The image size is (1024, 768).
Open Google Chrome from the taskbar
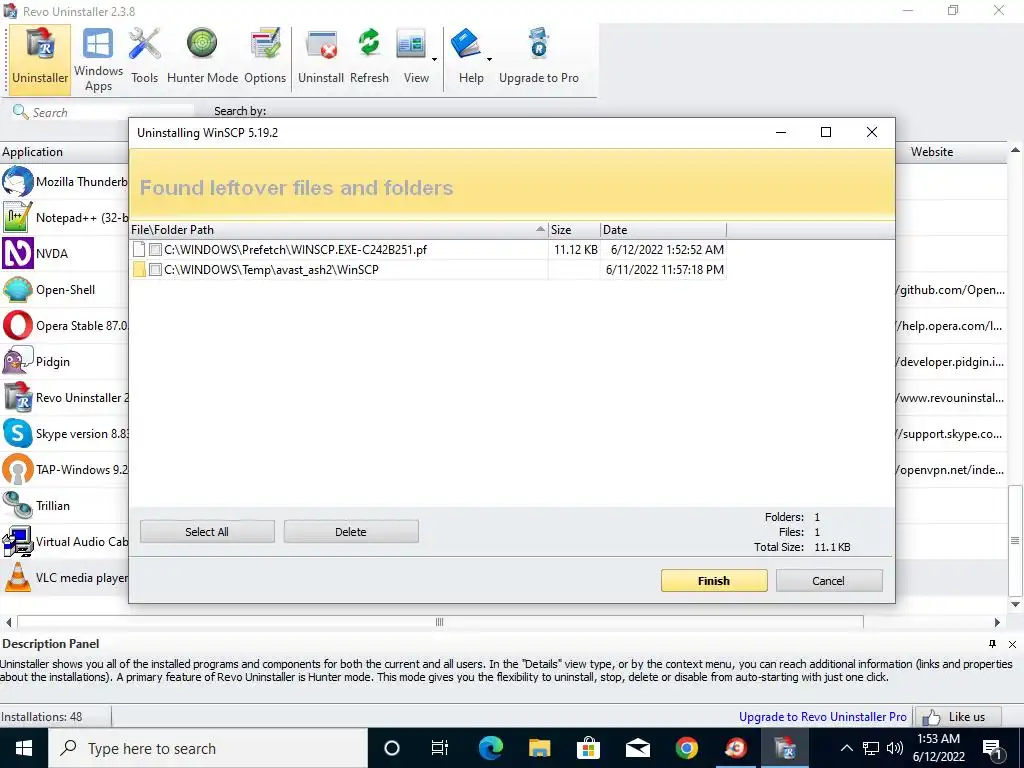686,748
